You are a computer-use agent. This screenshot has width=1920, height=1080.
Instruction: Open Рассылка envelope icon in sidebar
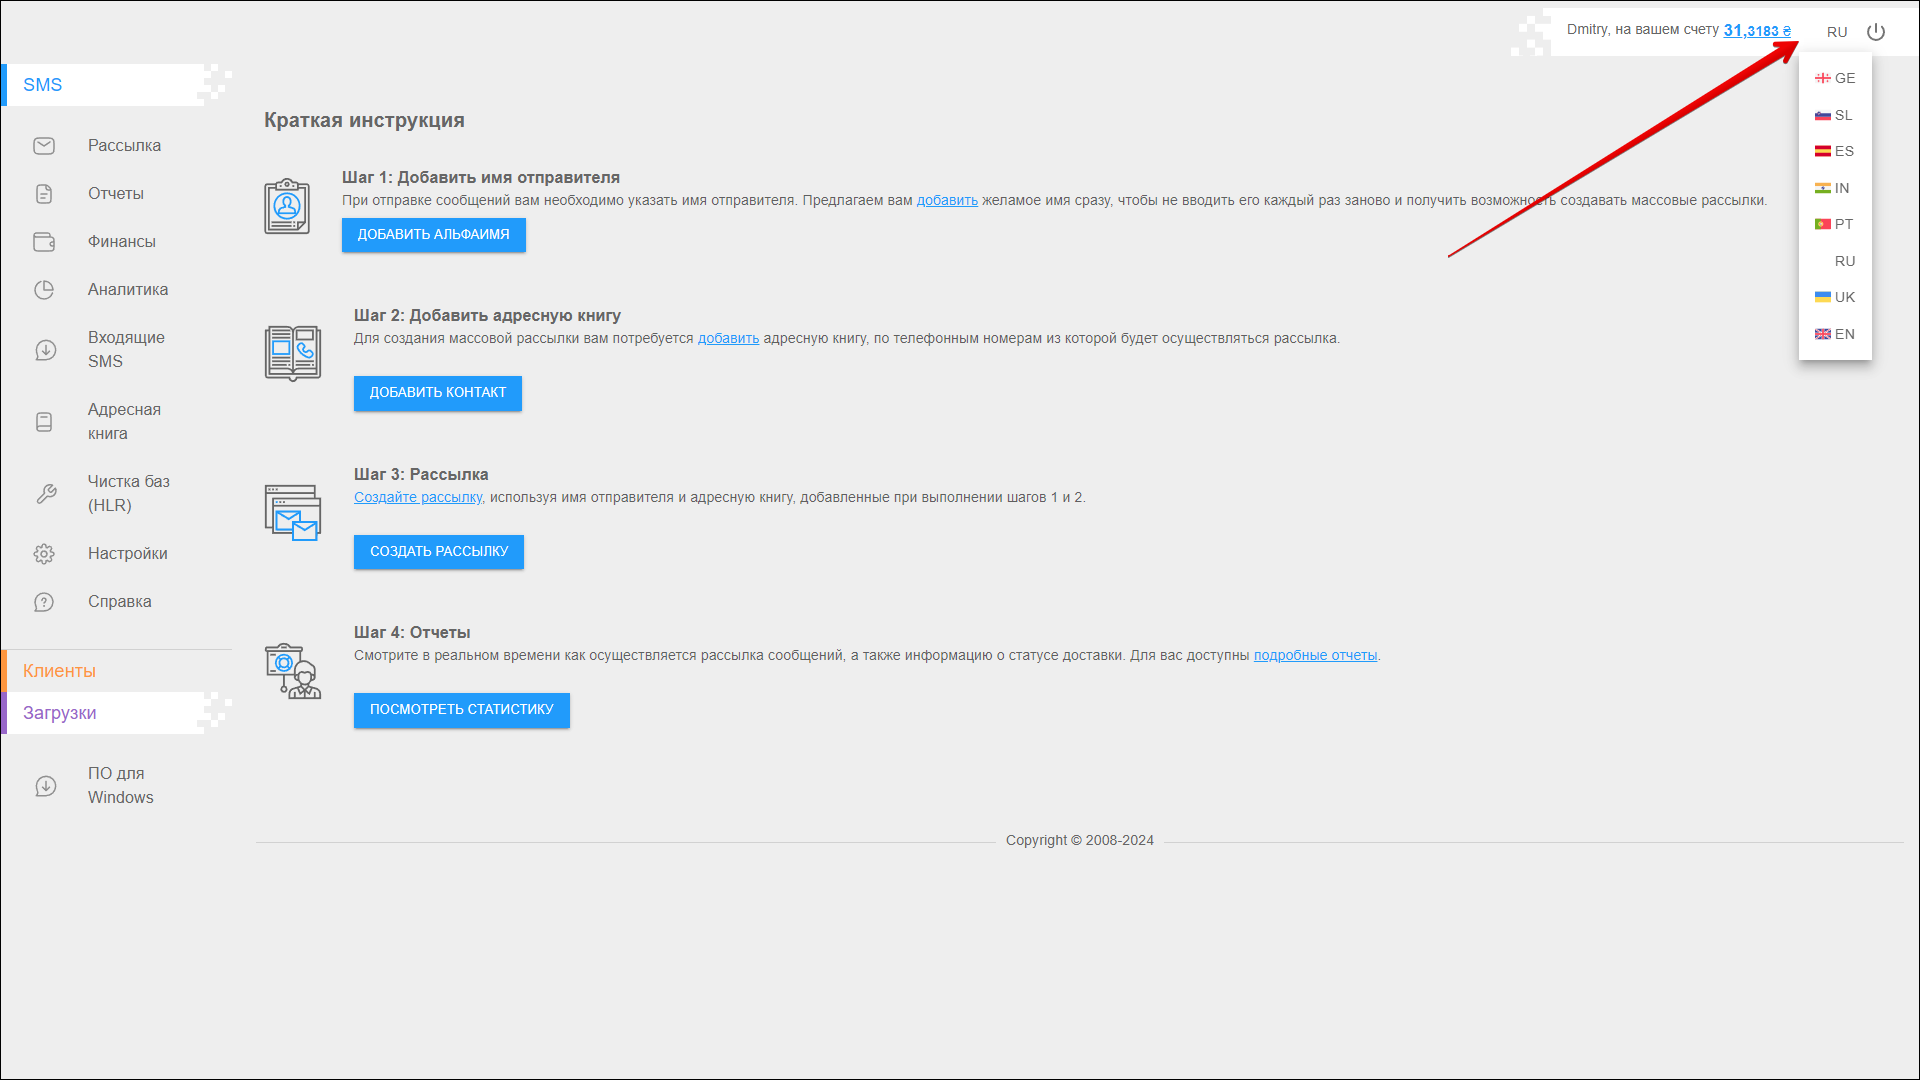44,146
